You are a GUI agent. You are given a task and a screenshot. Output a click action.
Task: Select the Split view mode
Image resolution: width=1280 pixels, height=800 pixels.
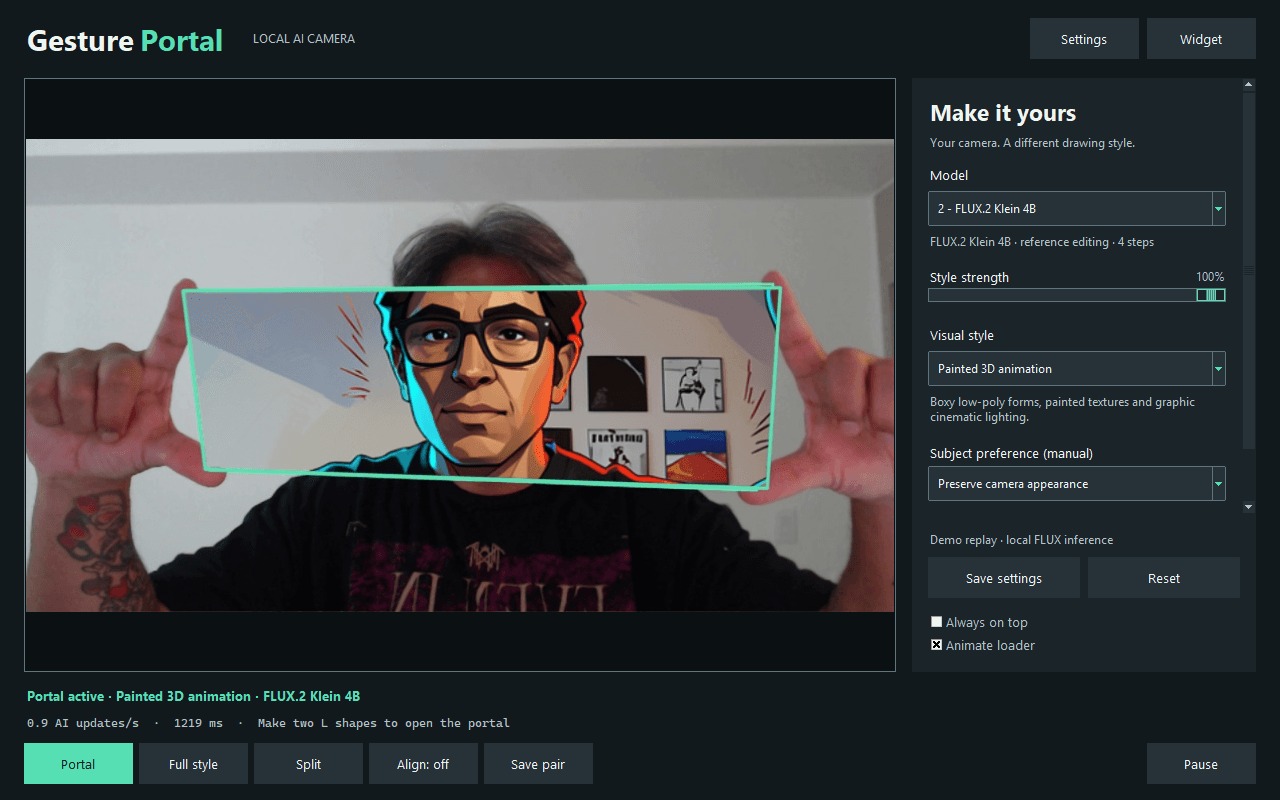308,764
